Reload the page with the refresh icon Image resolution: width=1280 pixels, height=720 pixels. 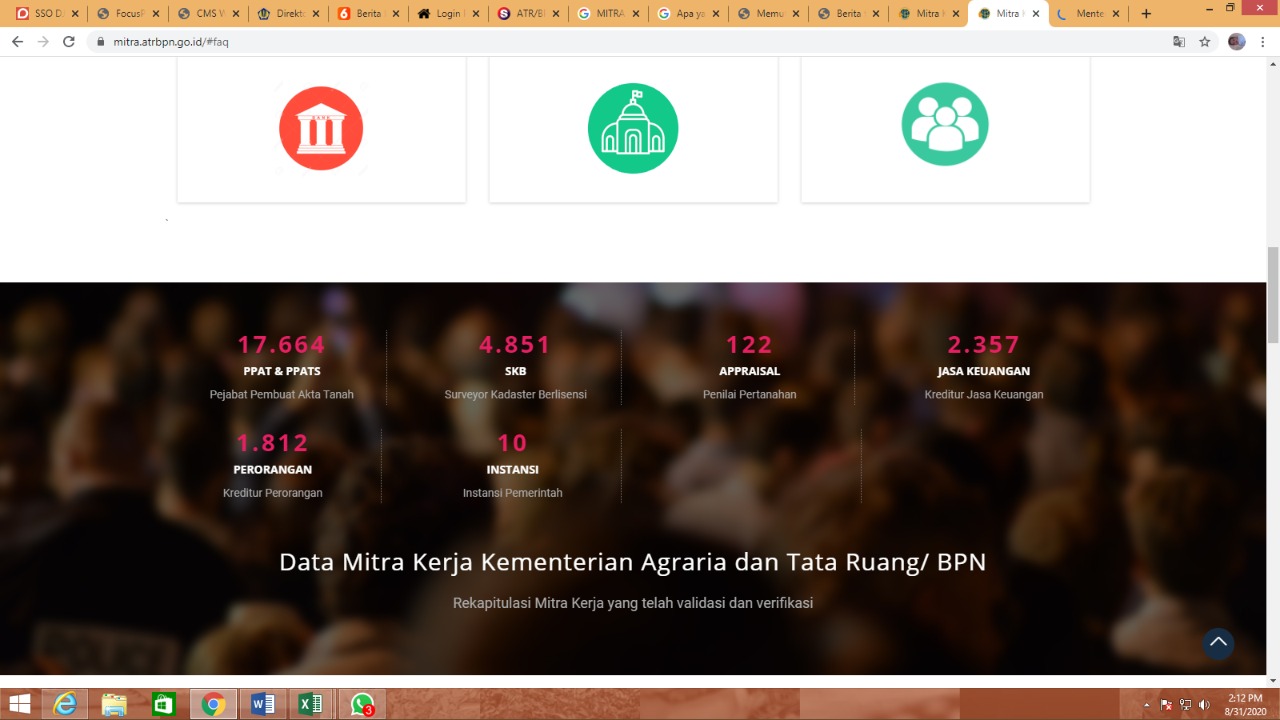[69, 42]
